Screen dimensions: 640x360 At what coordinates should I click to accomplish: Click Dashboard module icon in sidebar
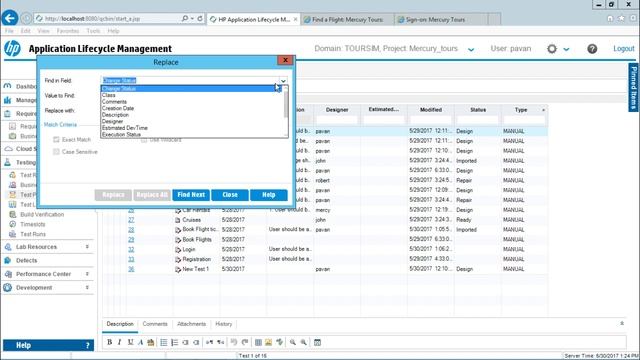click(x=7, y=86)
